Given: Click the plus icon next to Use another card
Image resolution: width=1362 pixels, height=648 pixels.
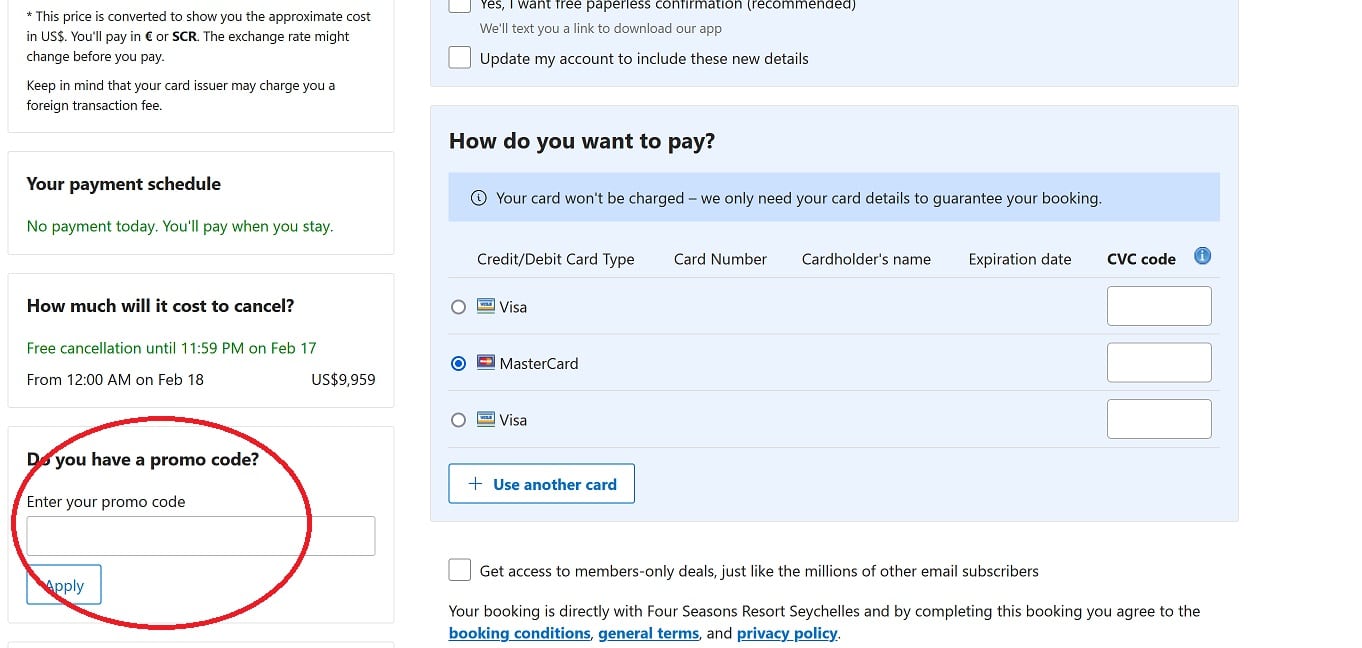Looking at the screenshot, I should pos(474,483).
